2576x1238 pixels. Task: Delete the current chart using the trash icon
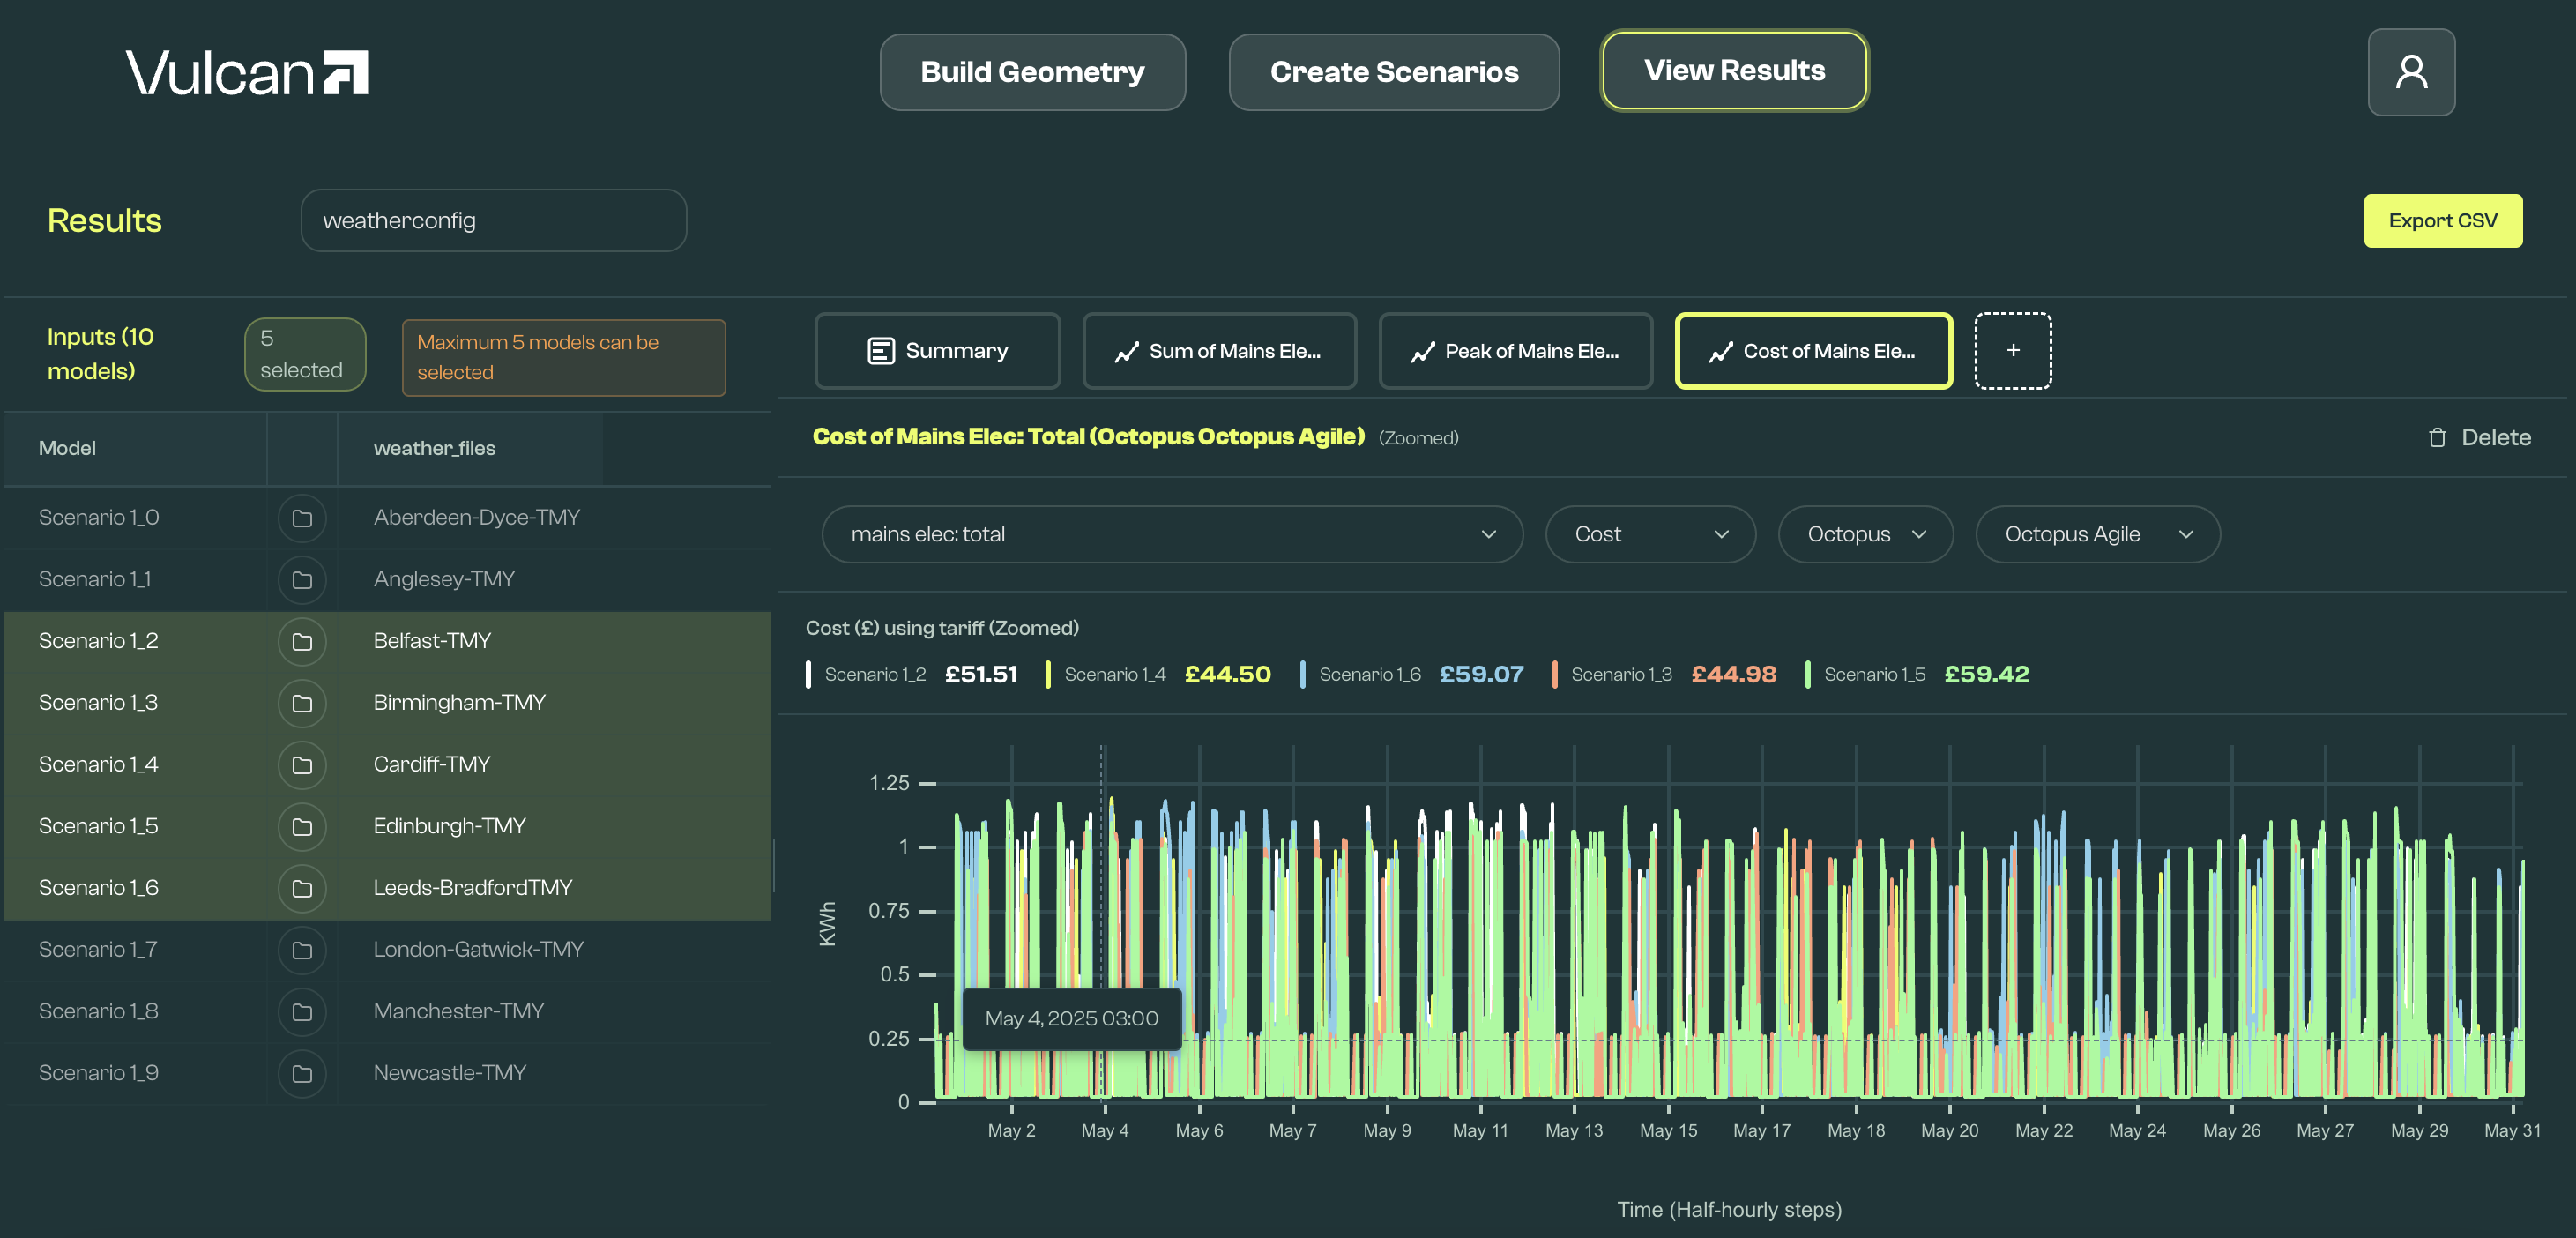pyautogui.click(x=2437, y=437)
